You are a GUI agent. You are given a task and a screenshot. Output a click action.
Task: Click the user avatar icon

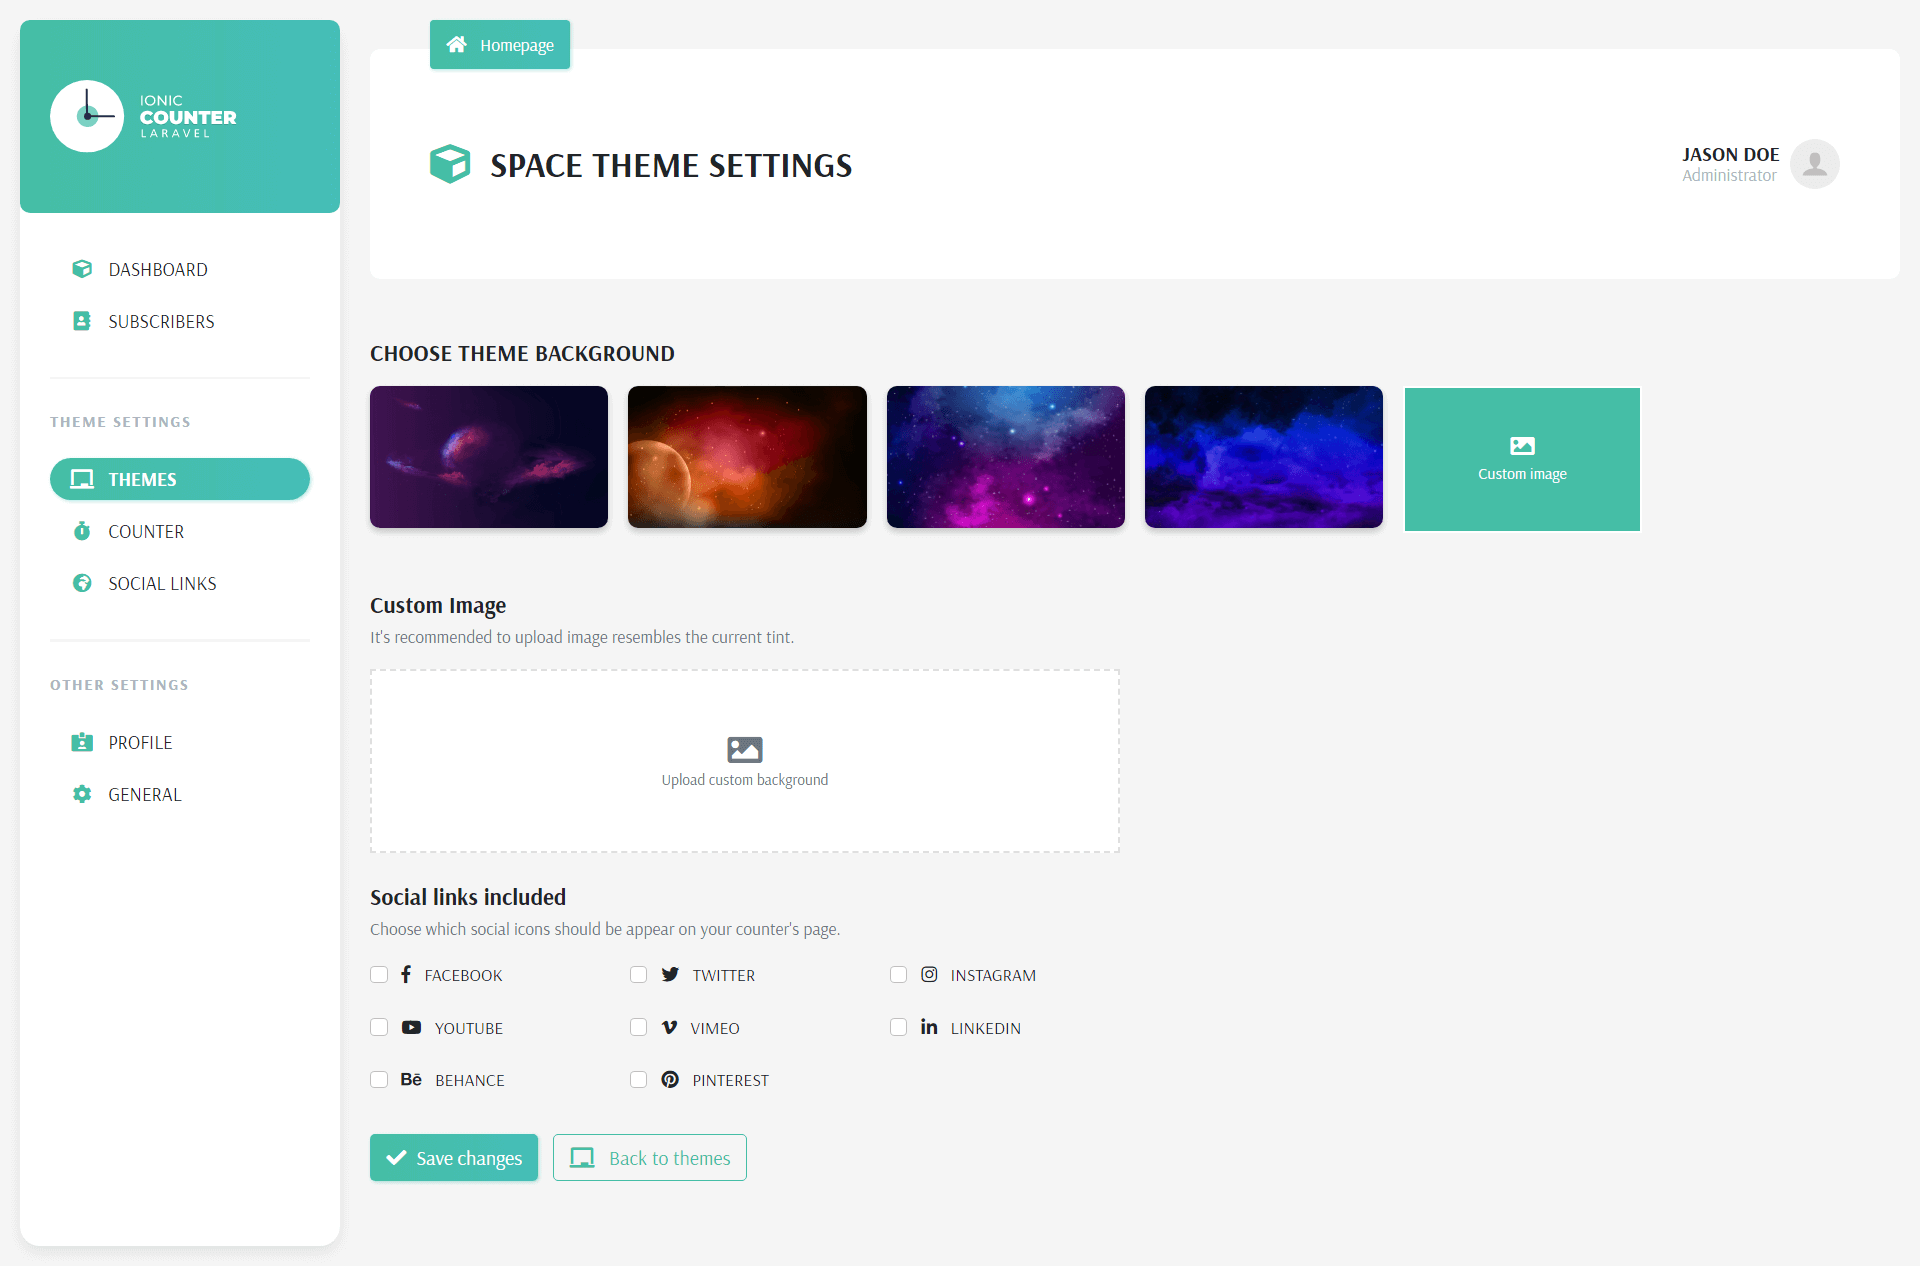coord(1814,164)
